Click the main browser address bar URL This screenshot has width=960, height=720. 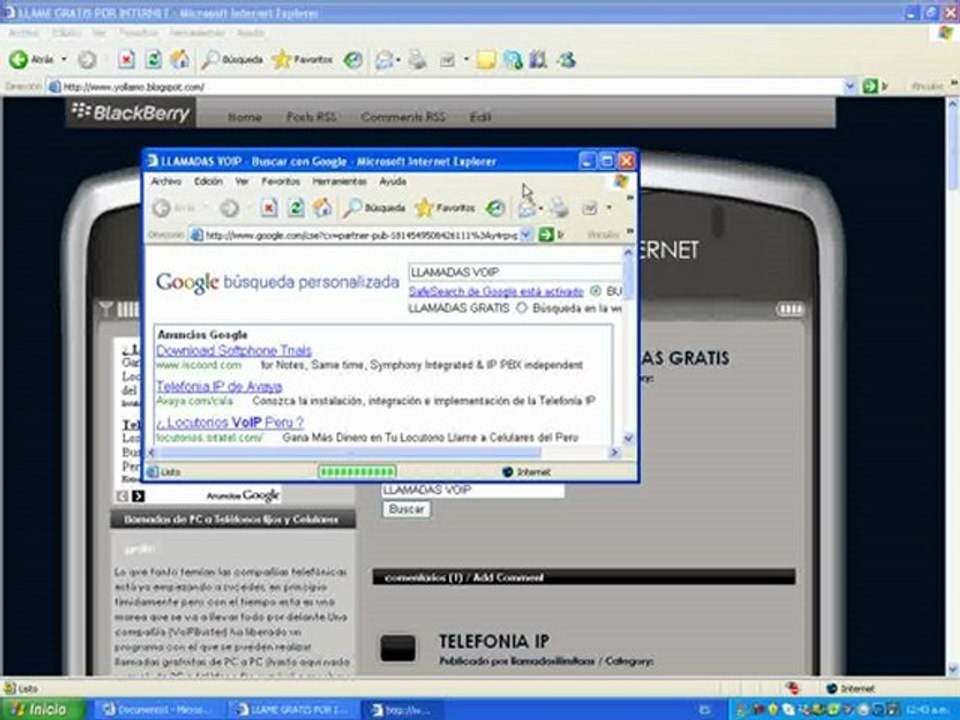click(x=134, y=87)
